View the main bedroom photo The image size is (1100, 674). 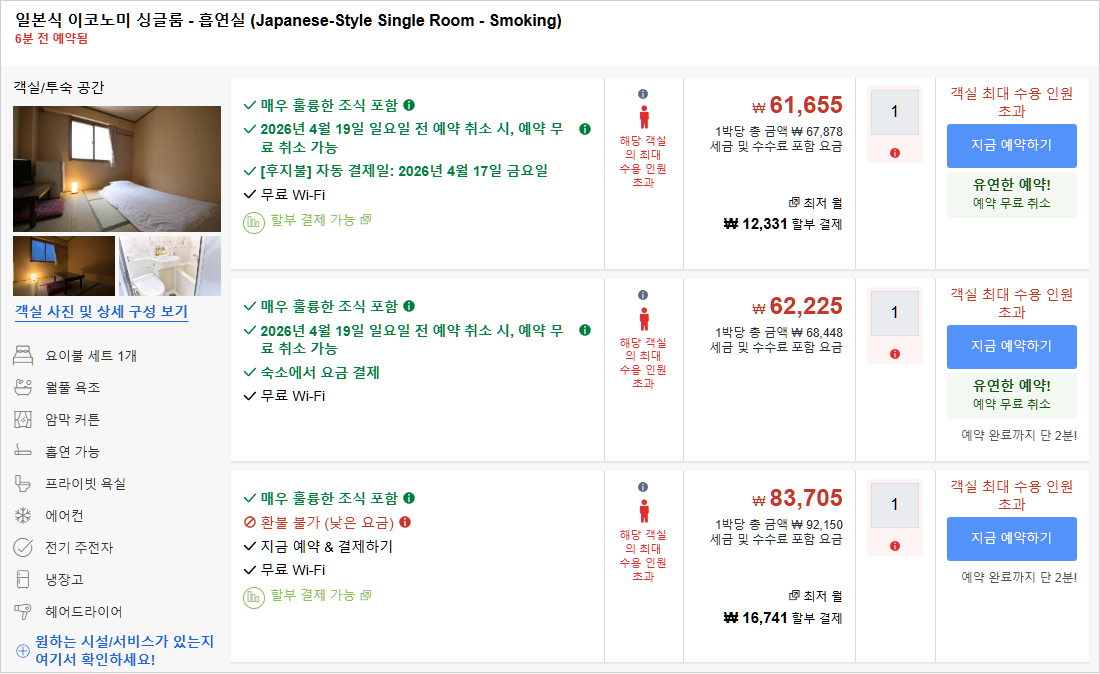pyautogui.click(x=117, y=168)
